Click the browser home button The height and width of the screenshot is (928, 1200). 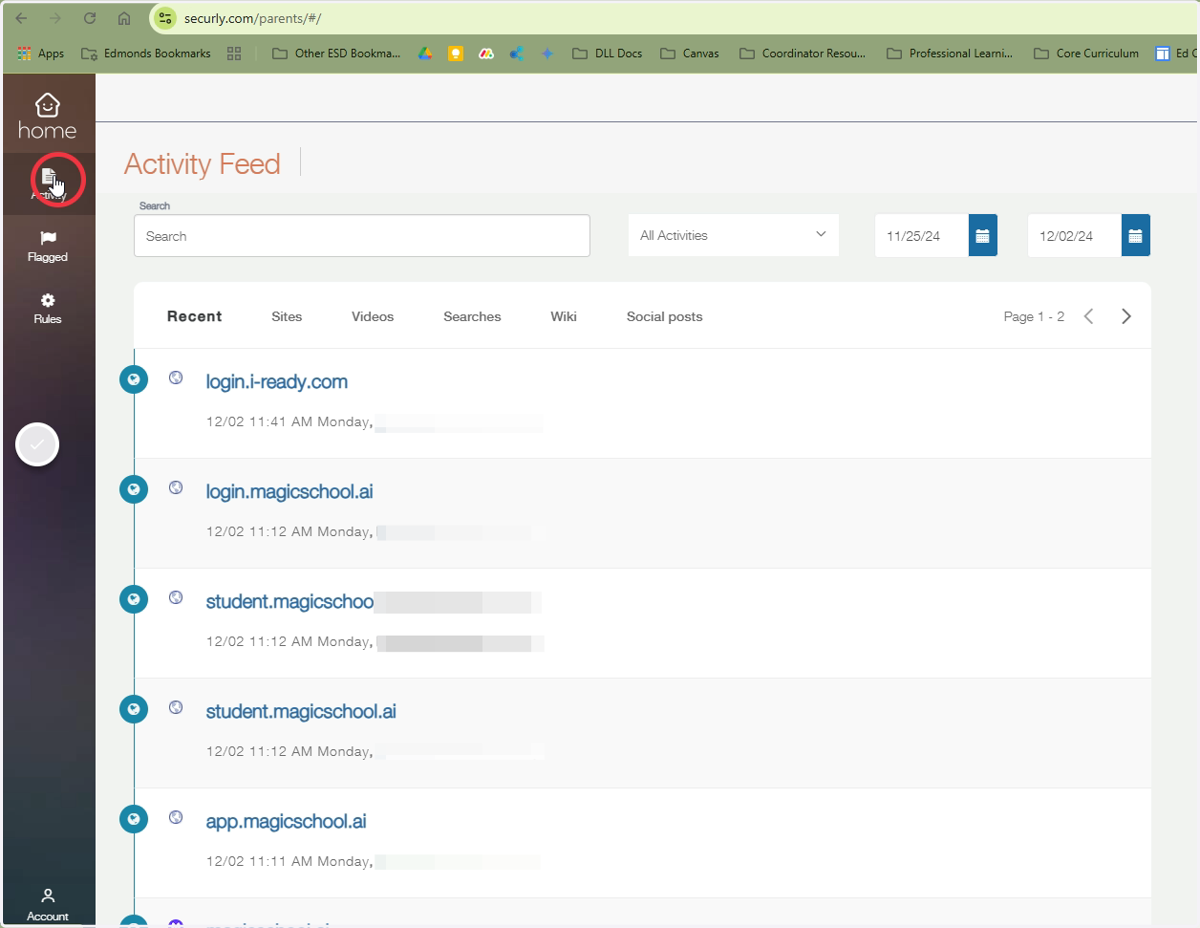[x=124, y=18]
